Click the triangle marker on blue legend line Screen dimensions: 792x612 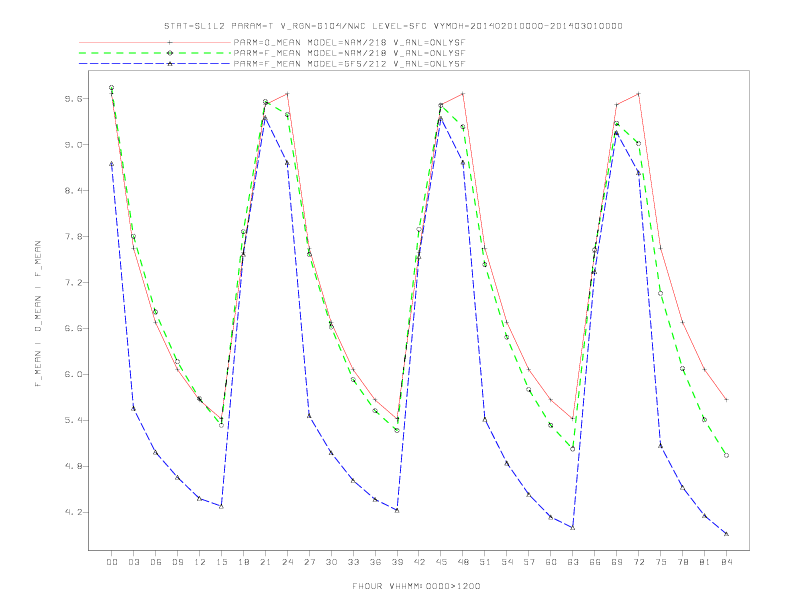tap(170, 64)
